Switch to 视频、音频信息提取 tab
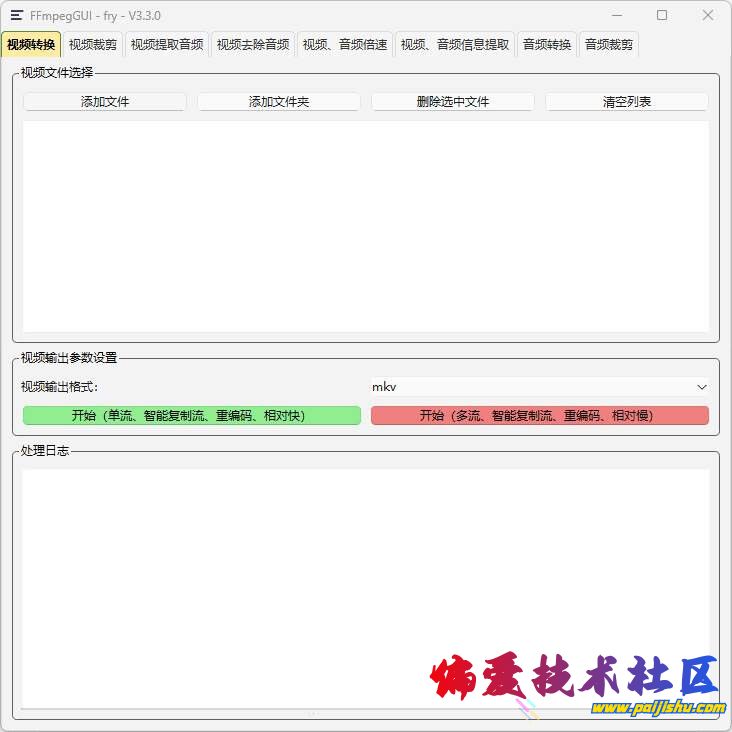 tap(455, 45)
